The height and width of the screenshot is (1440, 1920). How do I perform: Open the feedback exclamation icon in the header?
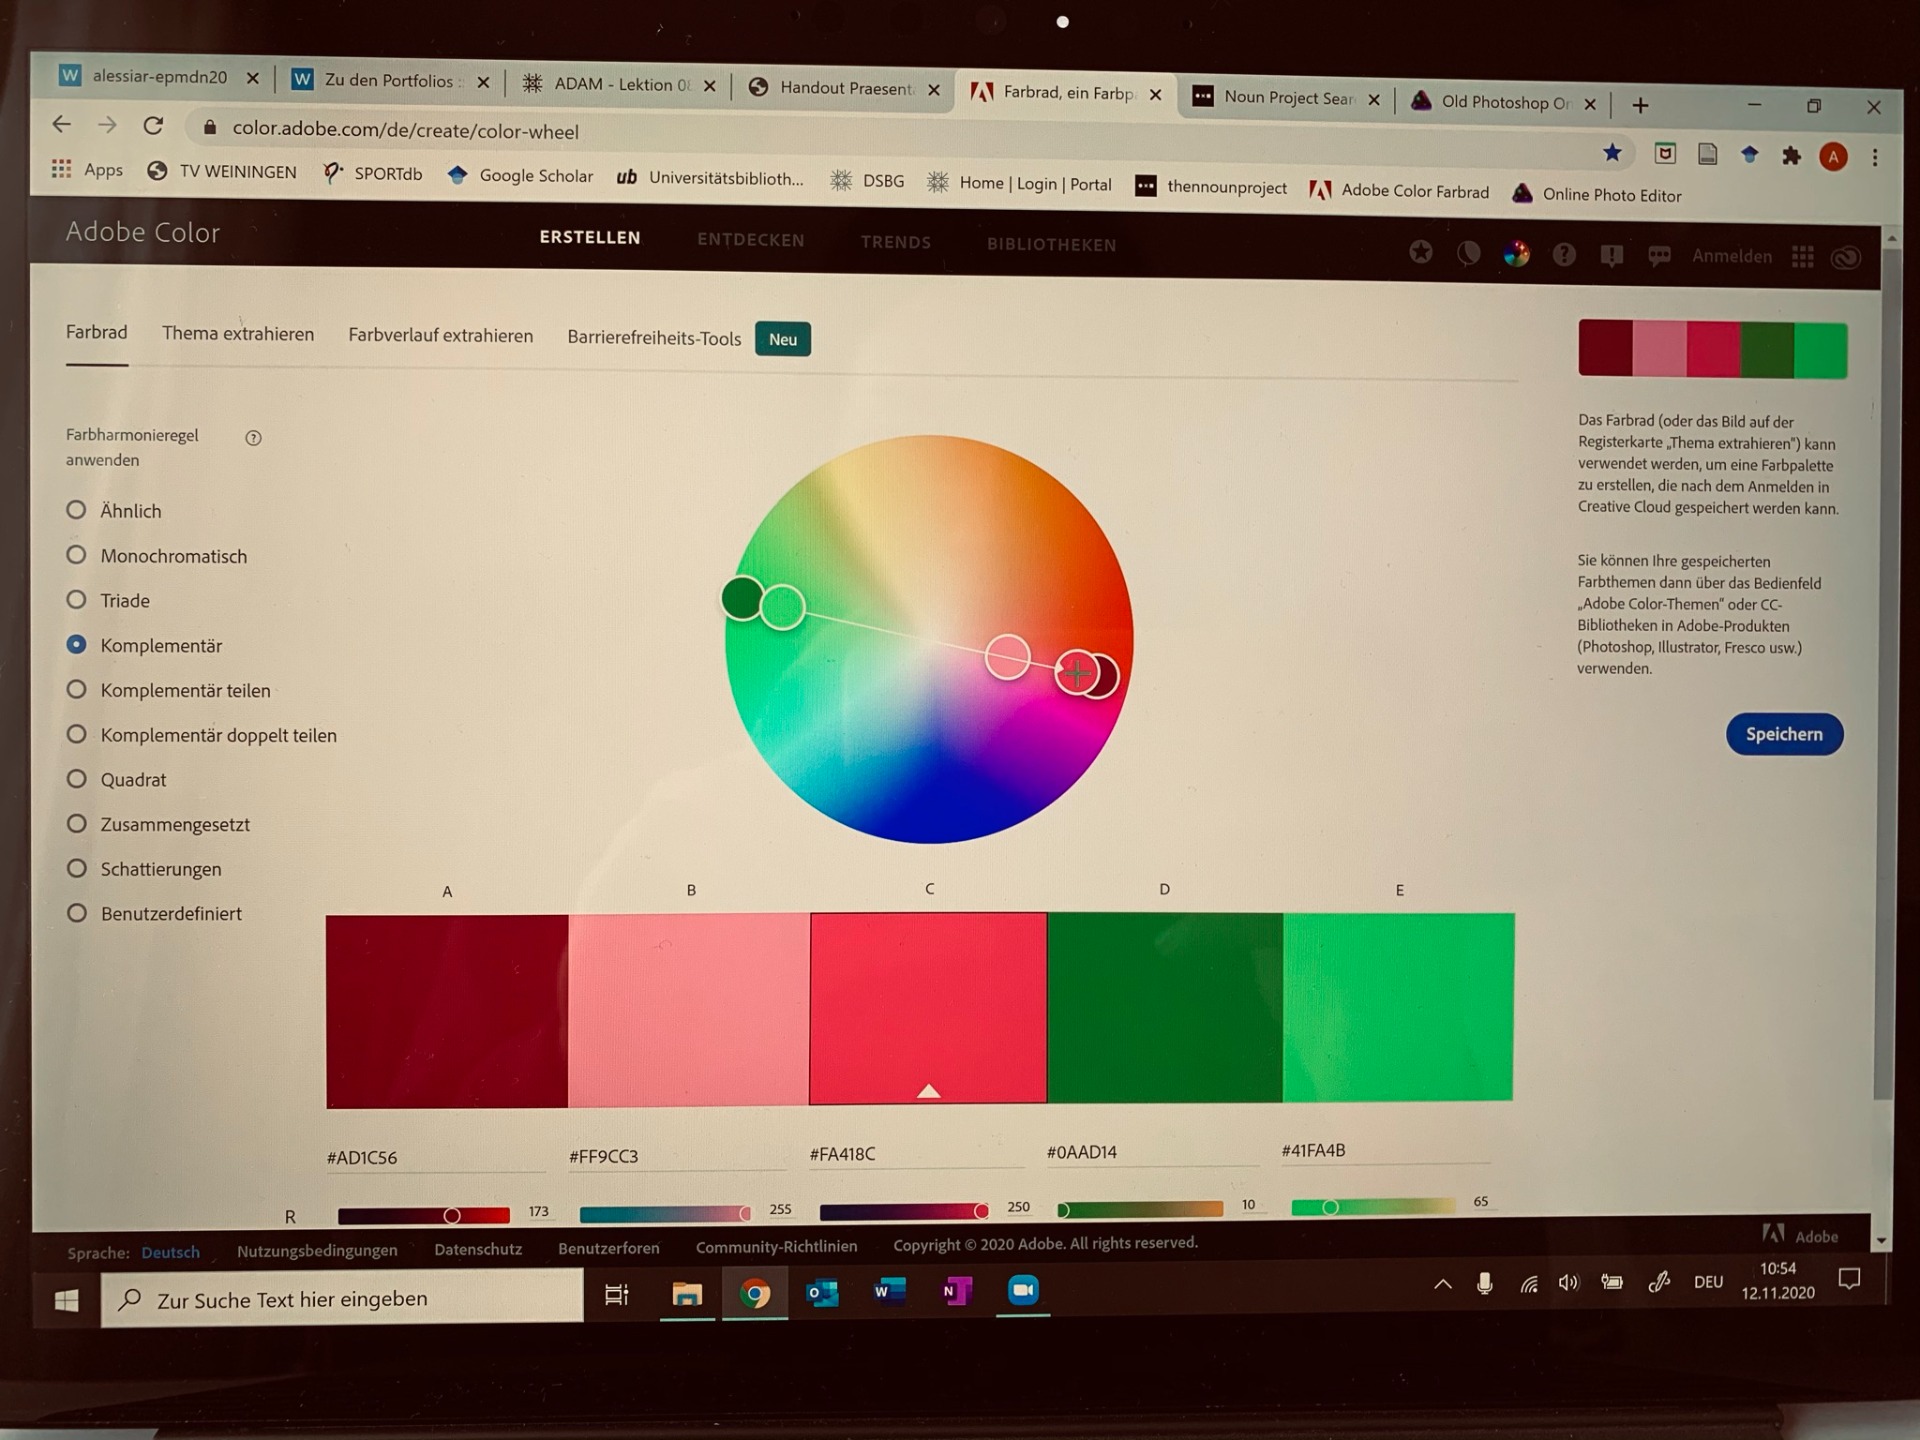(x=1611, y=256)
